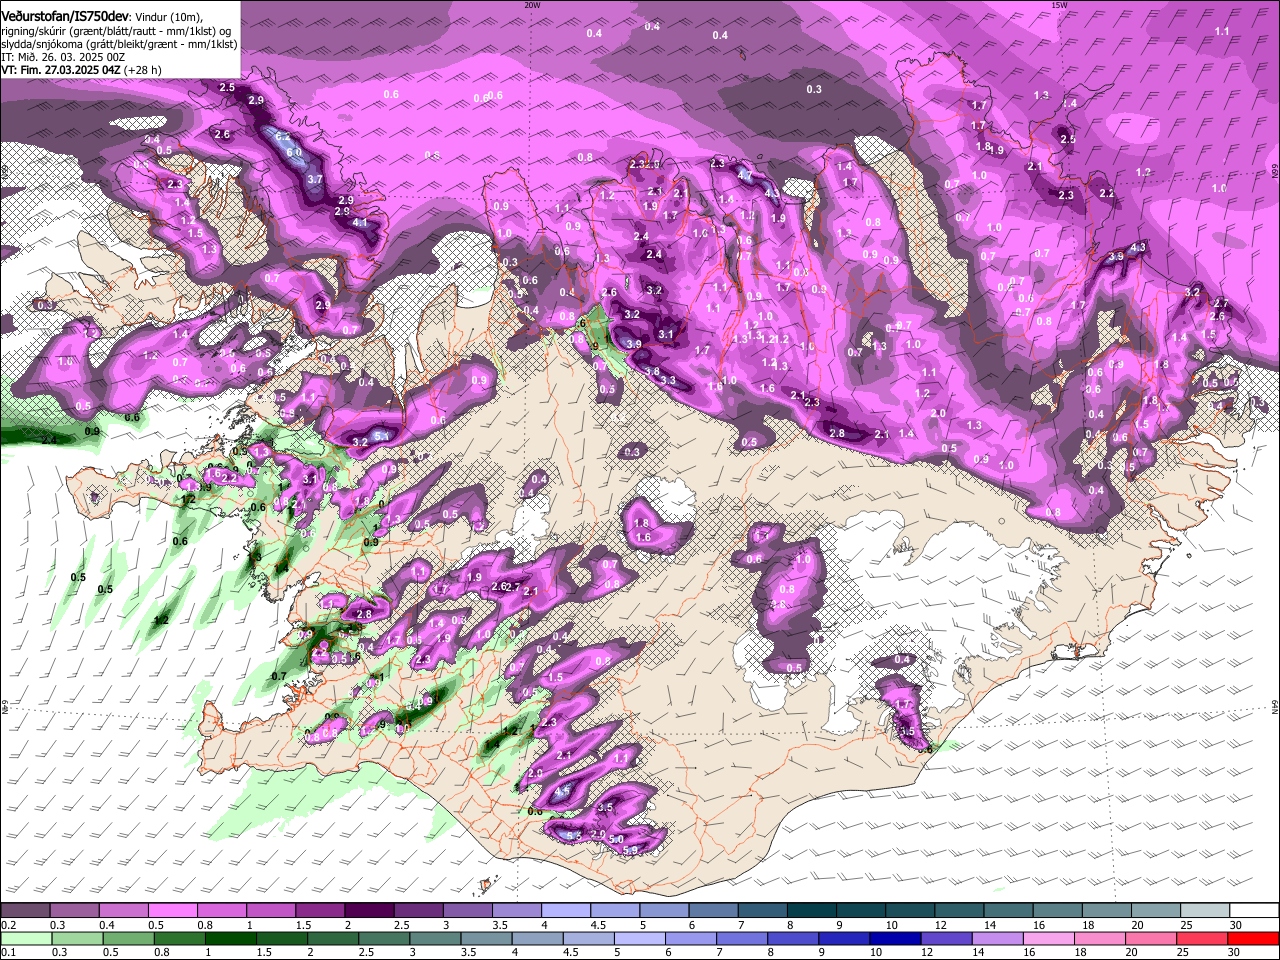
Task: Click the '20W' longitude label
Action: click(532, 5)
